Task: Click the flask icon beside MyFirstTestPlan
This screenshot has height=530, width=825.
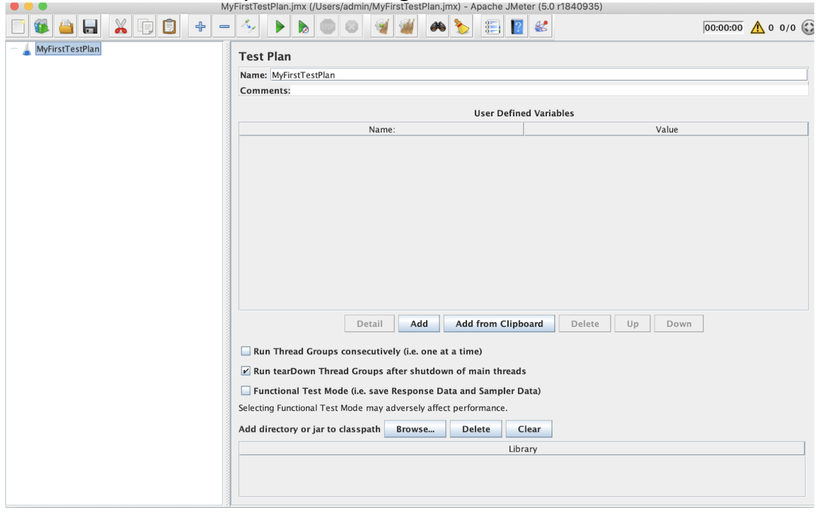Action: [x=27, y=49]
